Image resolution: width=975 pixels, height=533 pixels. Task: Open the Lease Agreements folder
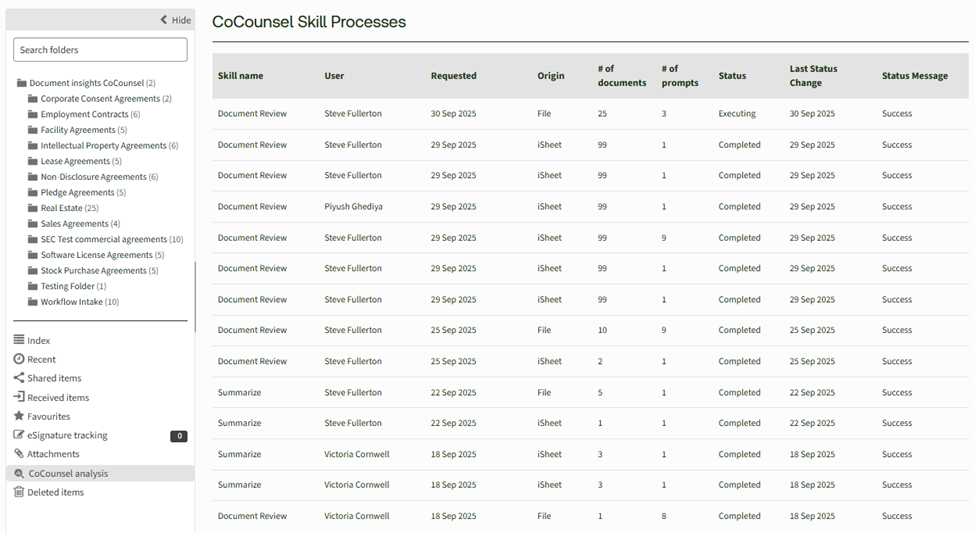click(75, 161)
